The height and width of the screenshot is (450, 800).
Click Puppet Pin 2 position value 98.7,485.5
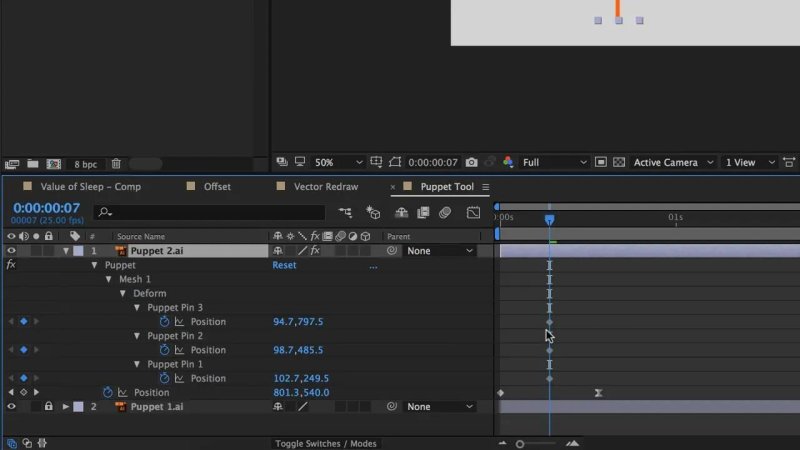298,350
